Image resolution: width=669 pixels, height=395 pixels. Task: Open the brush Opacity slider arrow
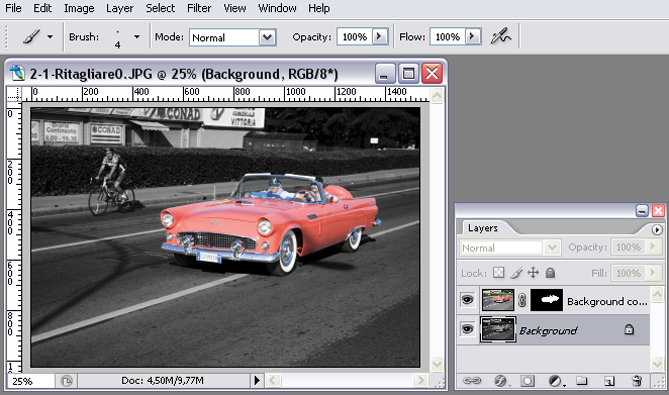pyautogui.click(x=379, y=37)
